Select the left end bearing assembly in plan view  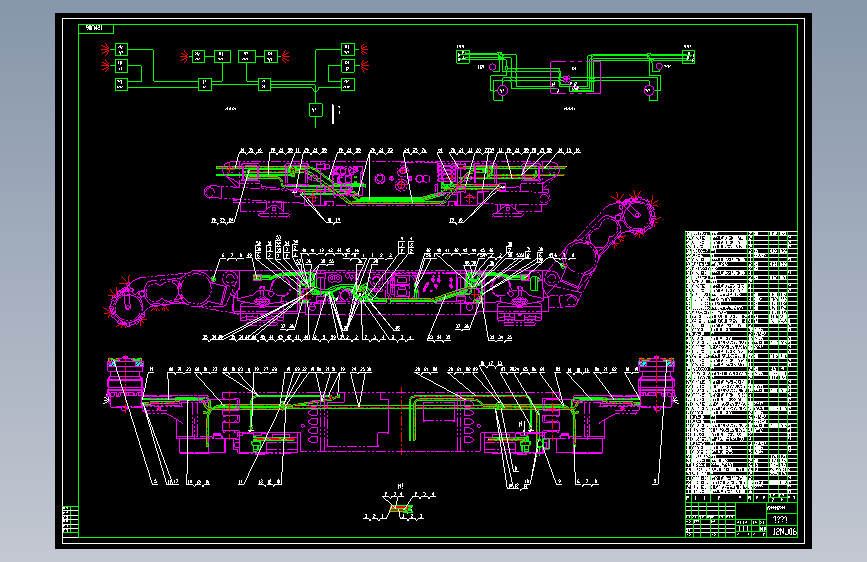click(126, 383)
